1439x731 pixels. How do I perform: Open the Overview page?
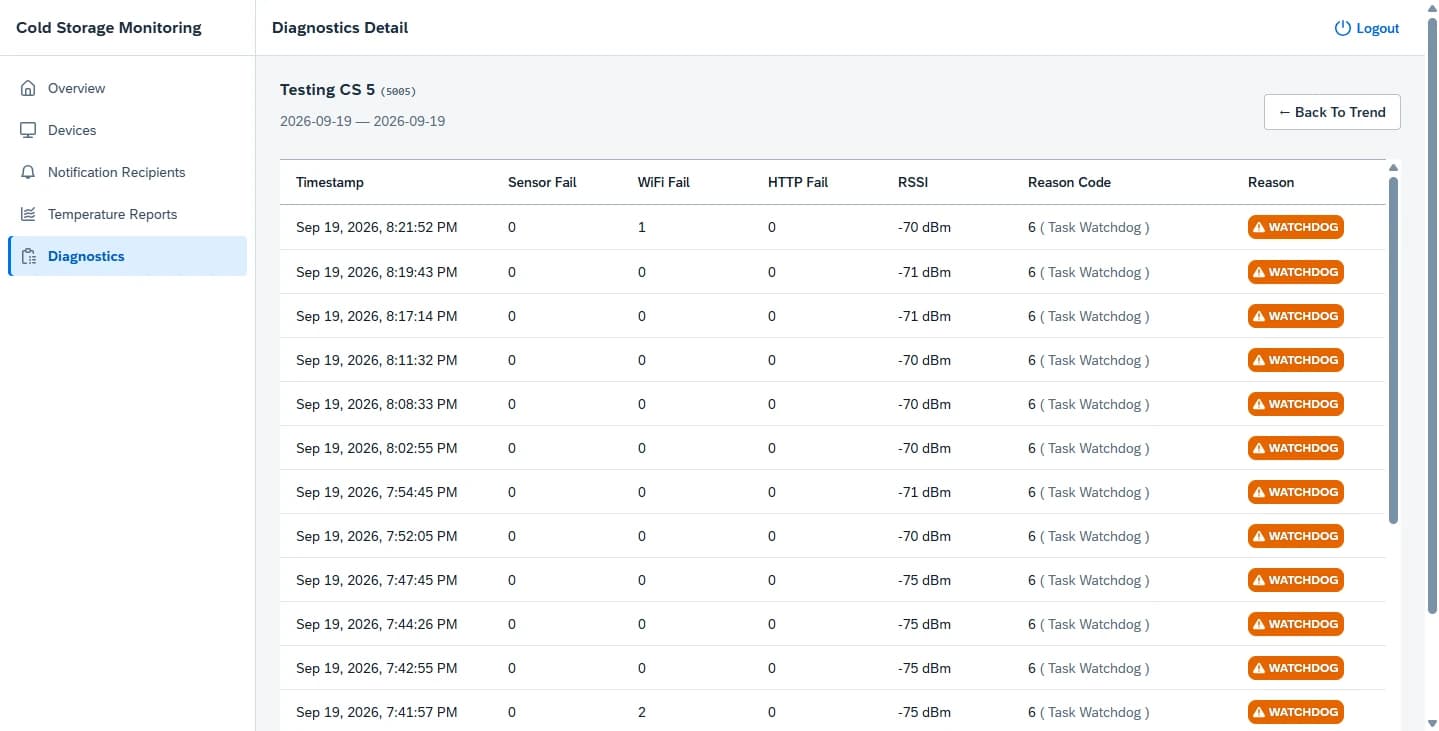point(127,88)
